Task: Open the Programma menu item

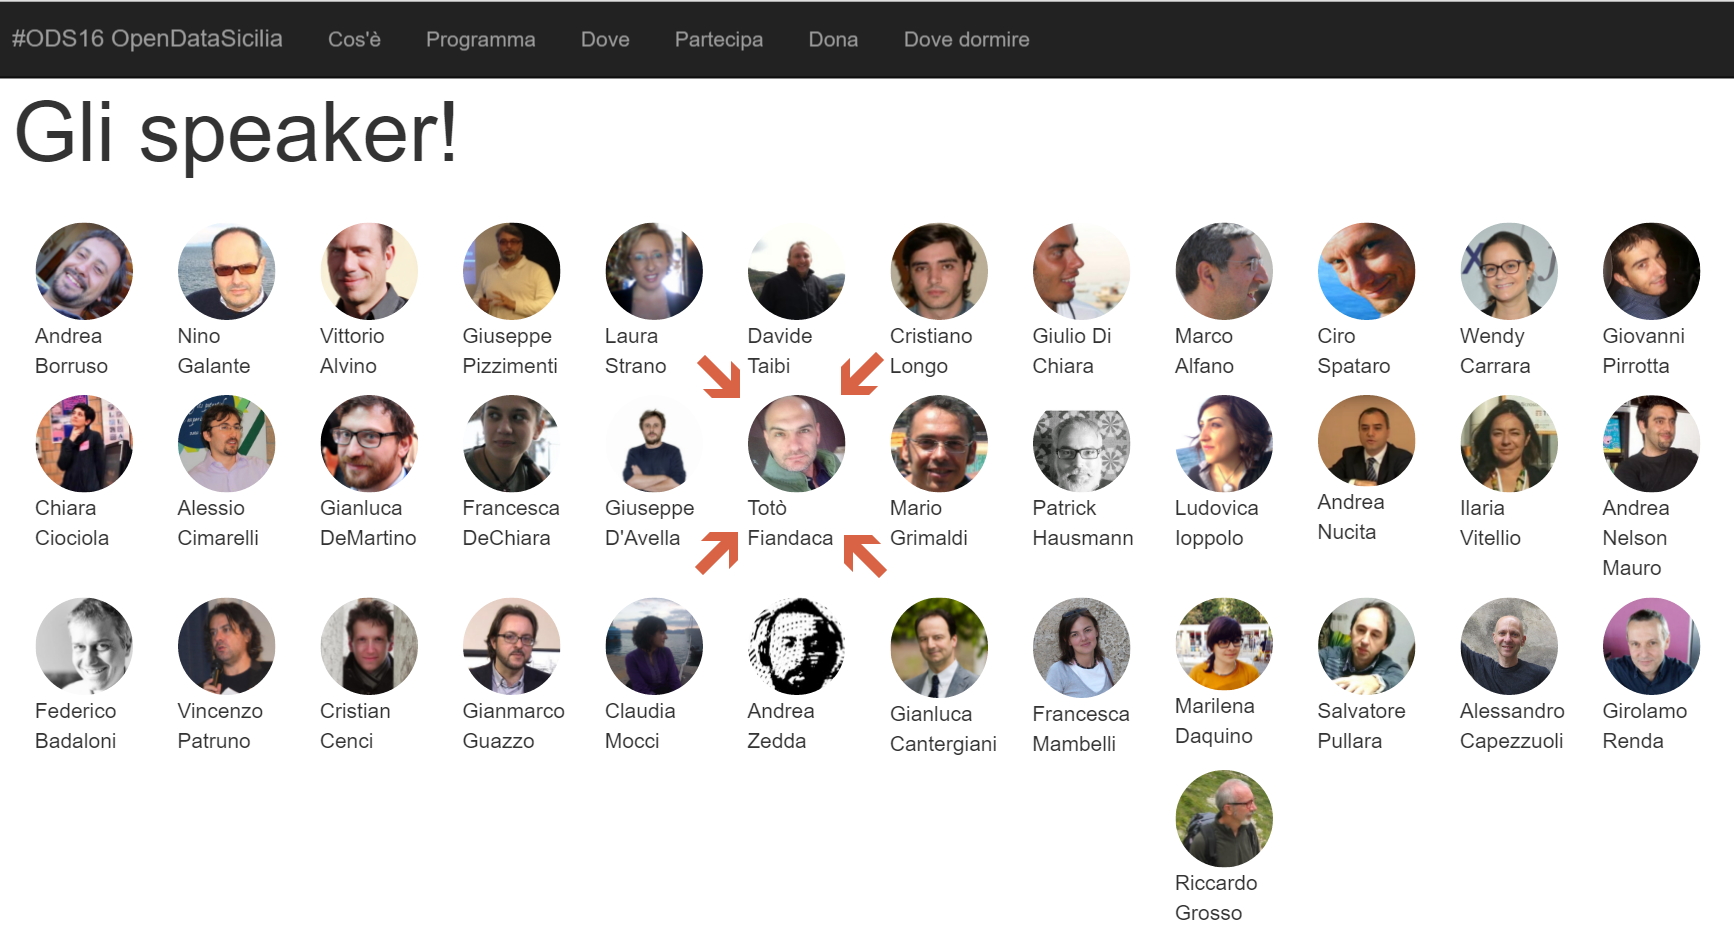Action: [480, 40]
